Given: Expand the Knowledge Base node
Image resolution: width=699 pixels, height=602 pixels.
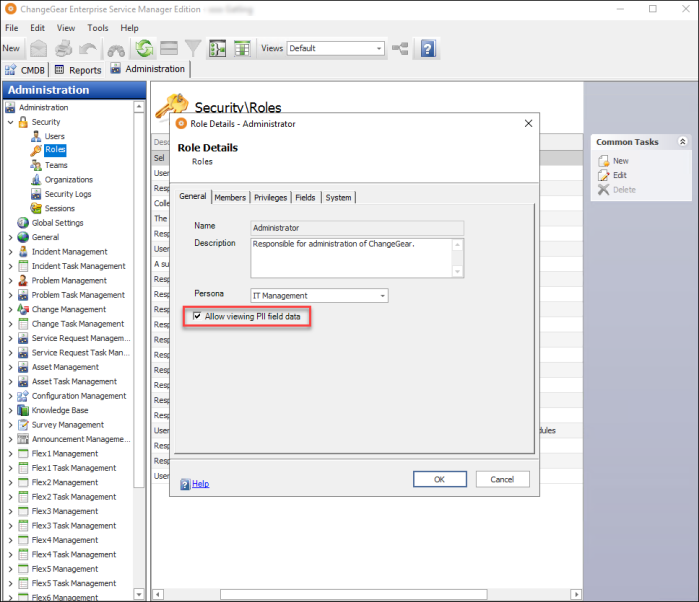Looking at the screenshot, I should (x=11, y=411).
